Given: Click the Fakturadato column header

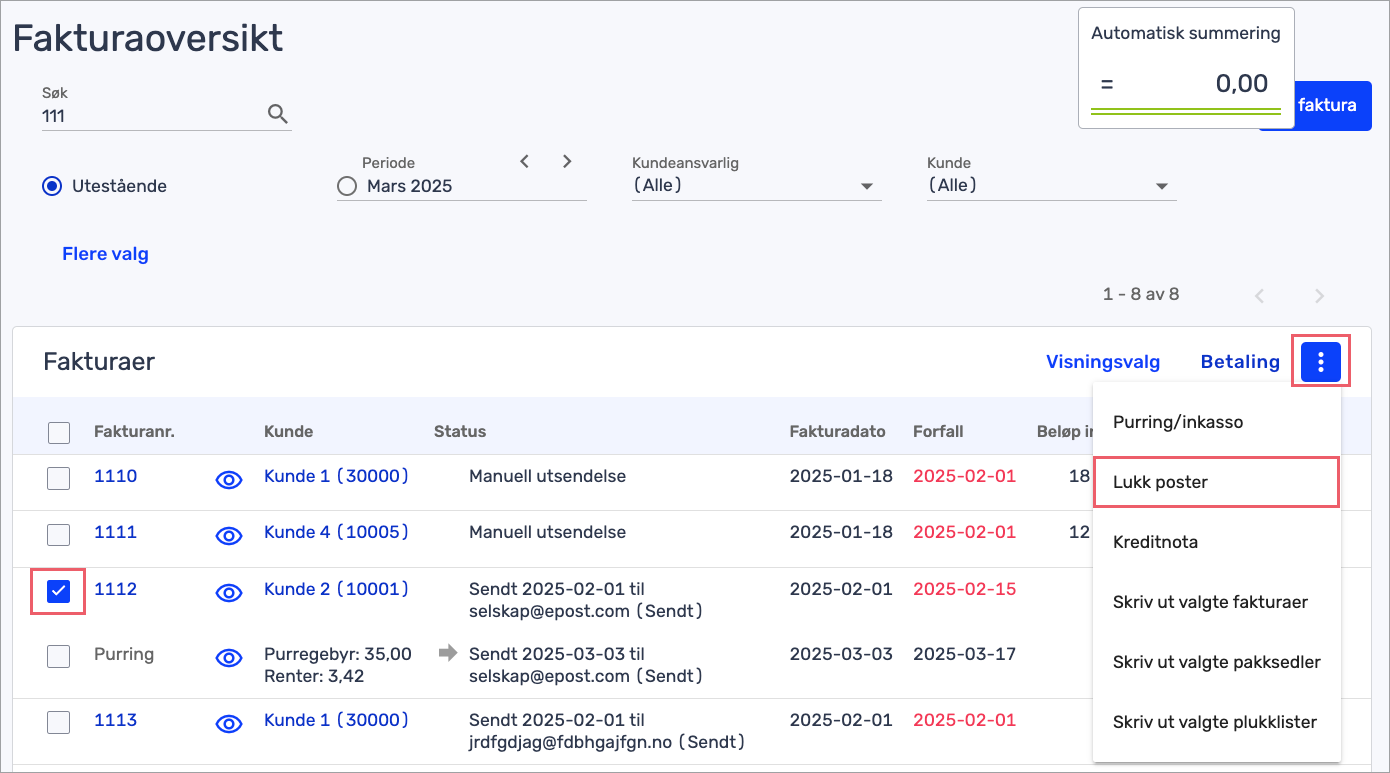Looking at the screenshot, I should click(838, 432).
